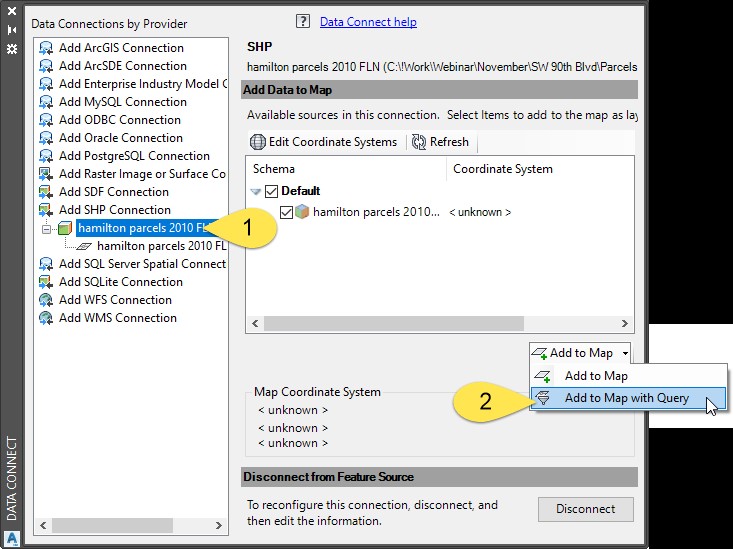Screen dimensions: 733x549
Task: Toggle auto-hide on the Data Connect palette
Action: click(x=12, y=30)
